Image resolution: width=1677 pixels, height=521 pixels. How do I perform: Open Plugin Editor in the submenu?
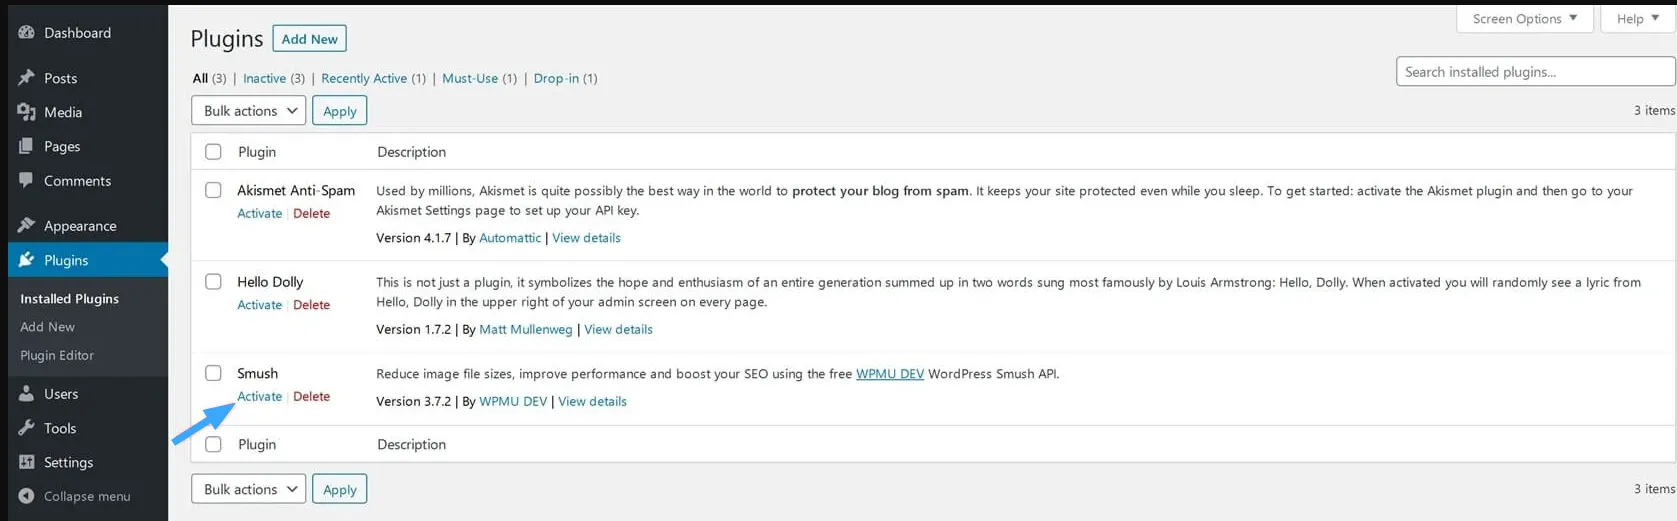click(x=57, y=355)
